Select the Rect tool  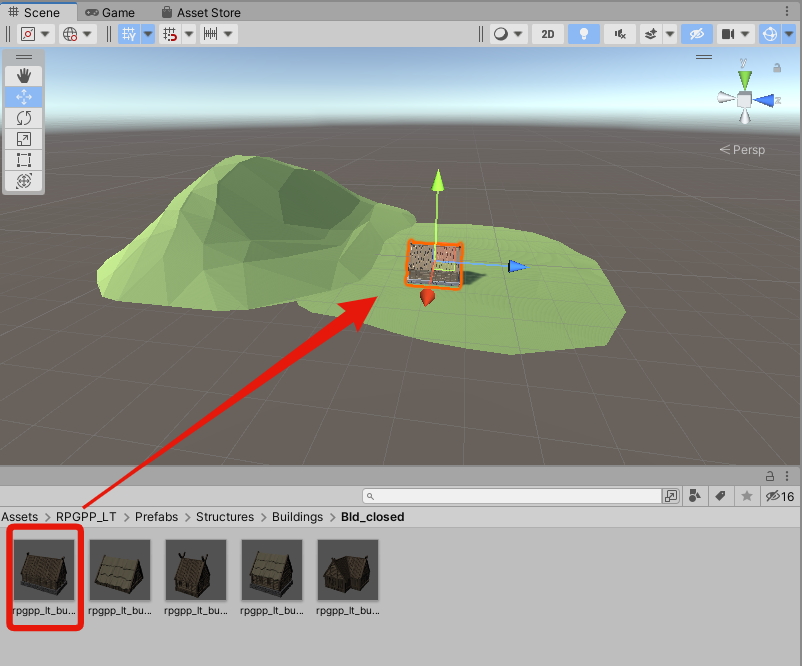tap(24, 160)
